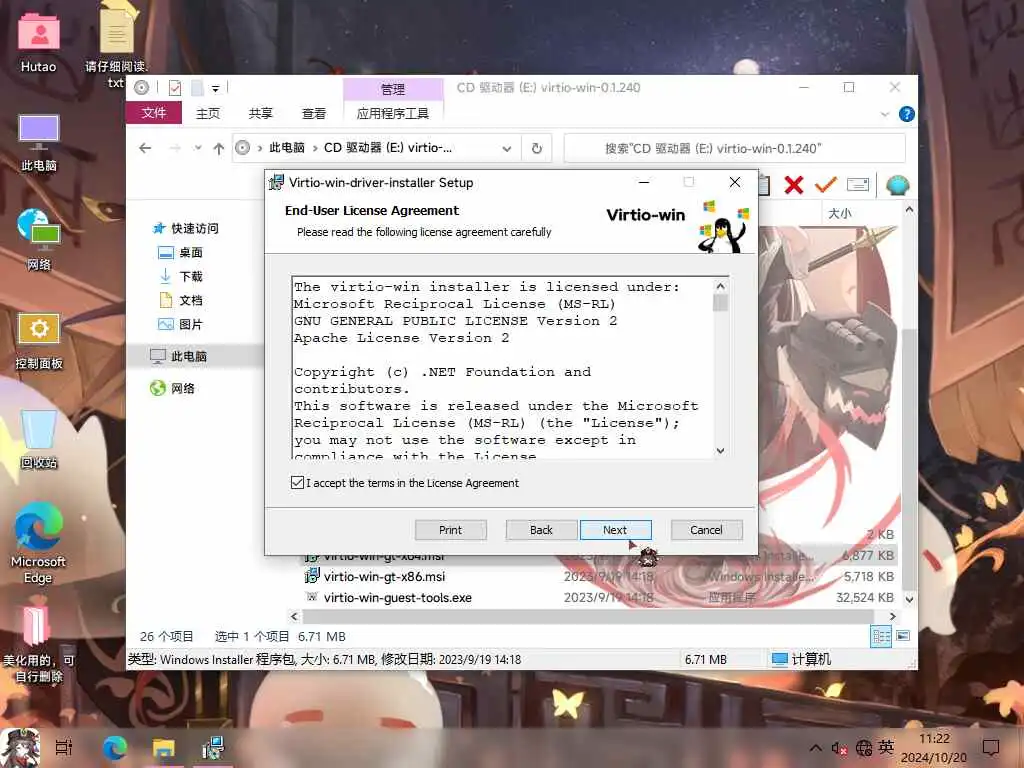Click Back in the installer dialog

pos(541,530)
